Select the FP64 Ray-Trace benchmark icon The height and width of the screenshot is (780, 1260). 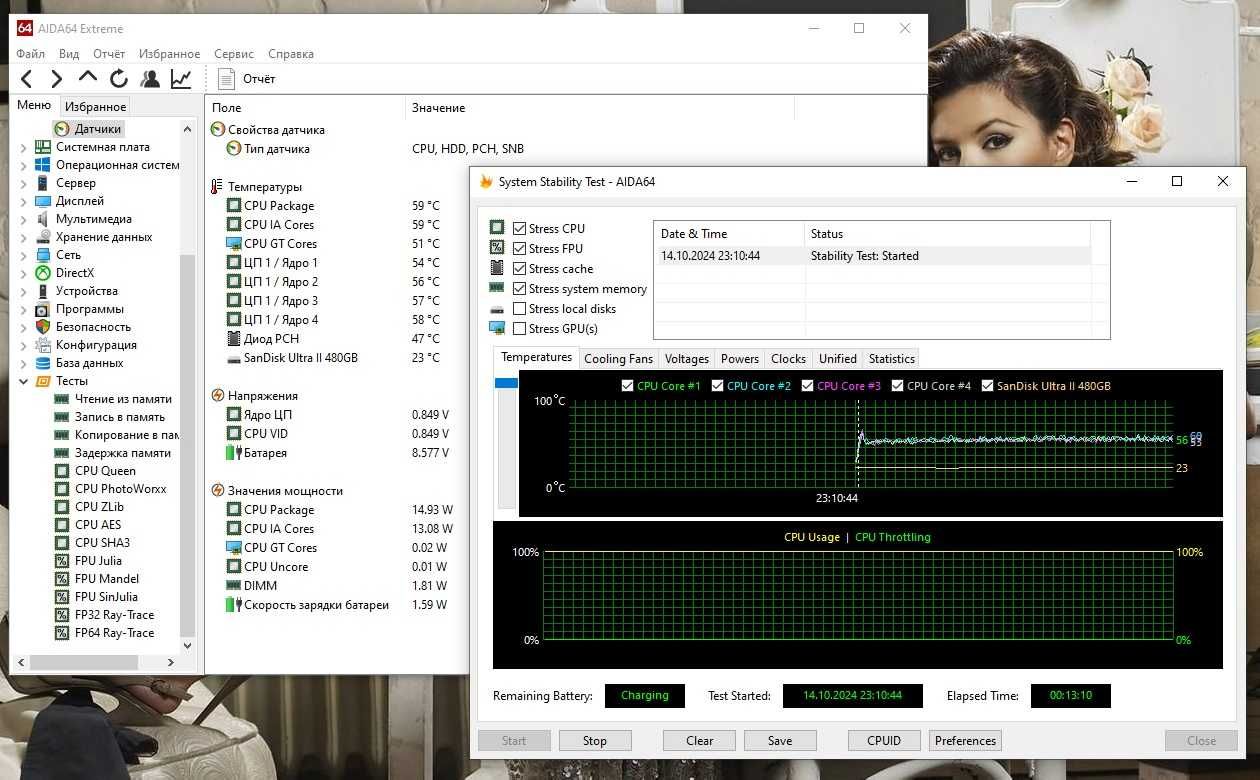click(62, 633)
